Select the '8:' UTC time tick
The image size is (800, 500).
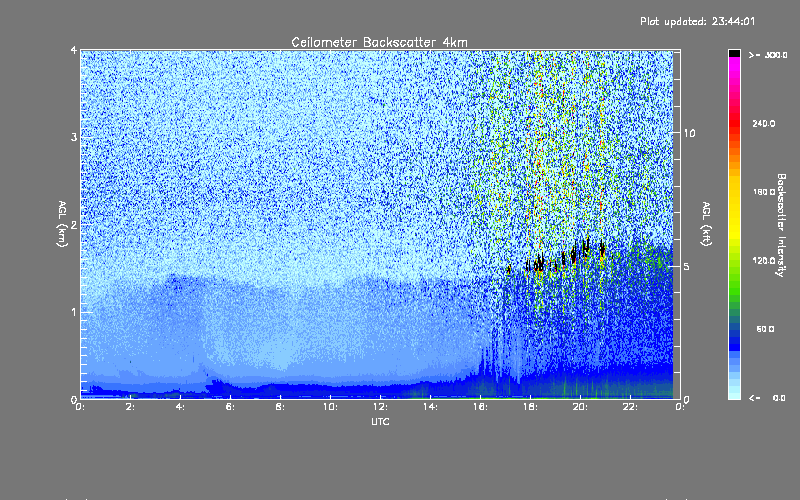tap(280, 407)
